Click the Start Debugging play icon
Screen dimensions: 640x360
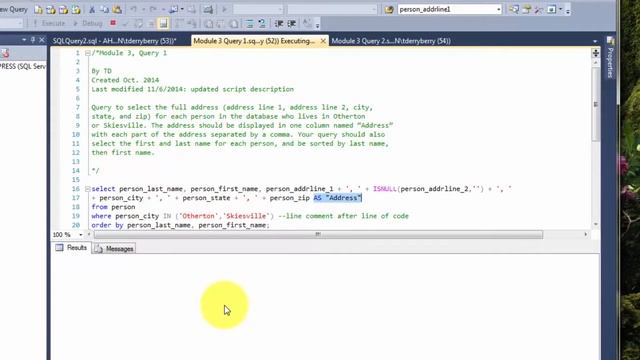click(224, 9)
